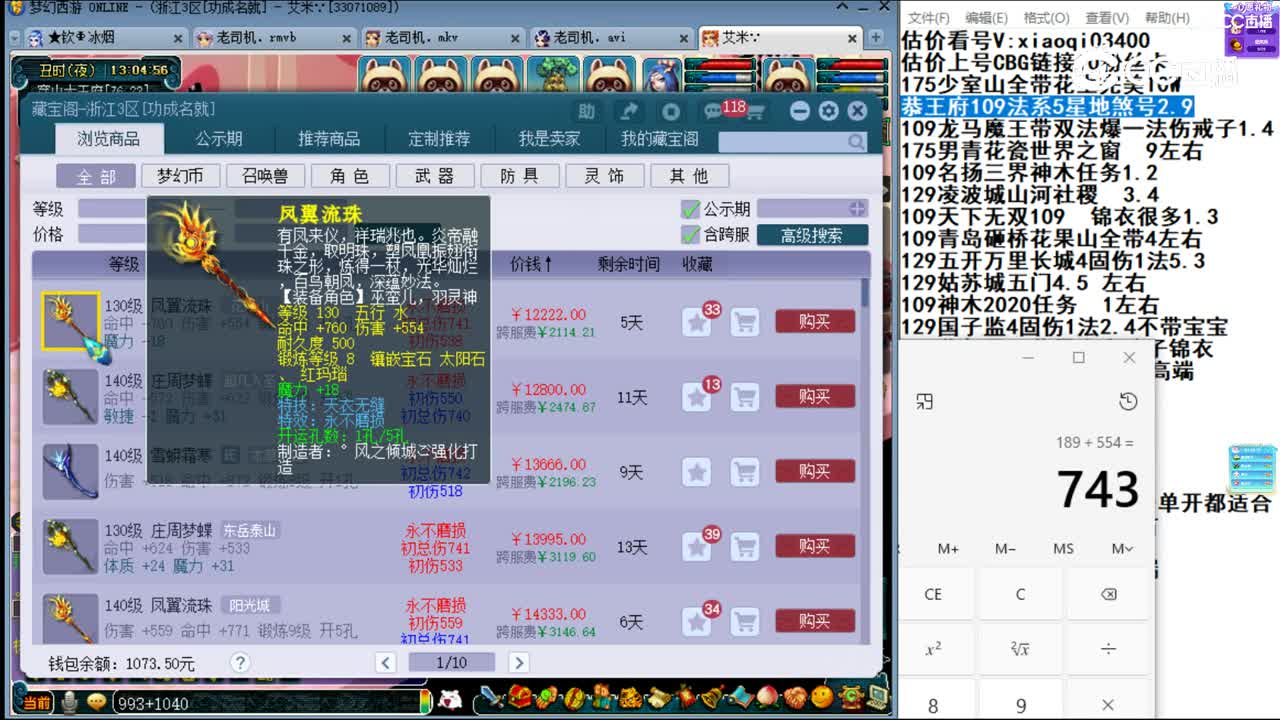Viewport: 1280px width, 720px height.
Task: Favorite the 12222.00 listing with star icon
Action: (697, 322)
